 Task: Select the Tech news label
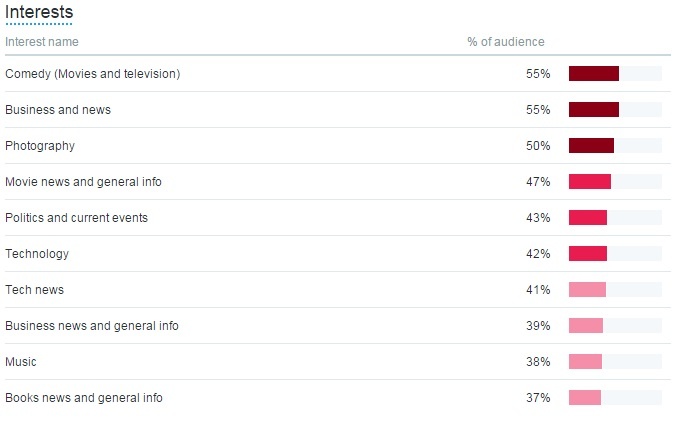[34, 290]
